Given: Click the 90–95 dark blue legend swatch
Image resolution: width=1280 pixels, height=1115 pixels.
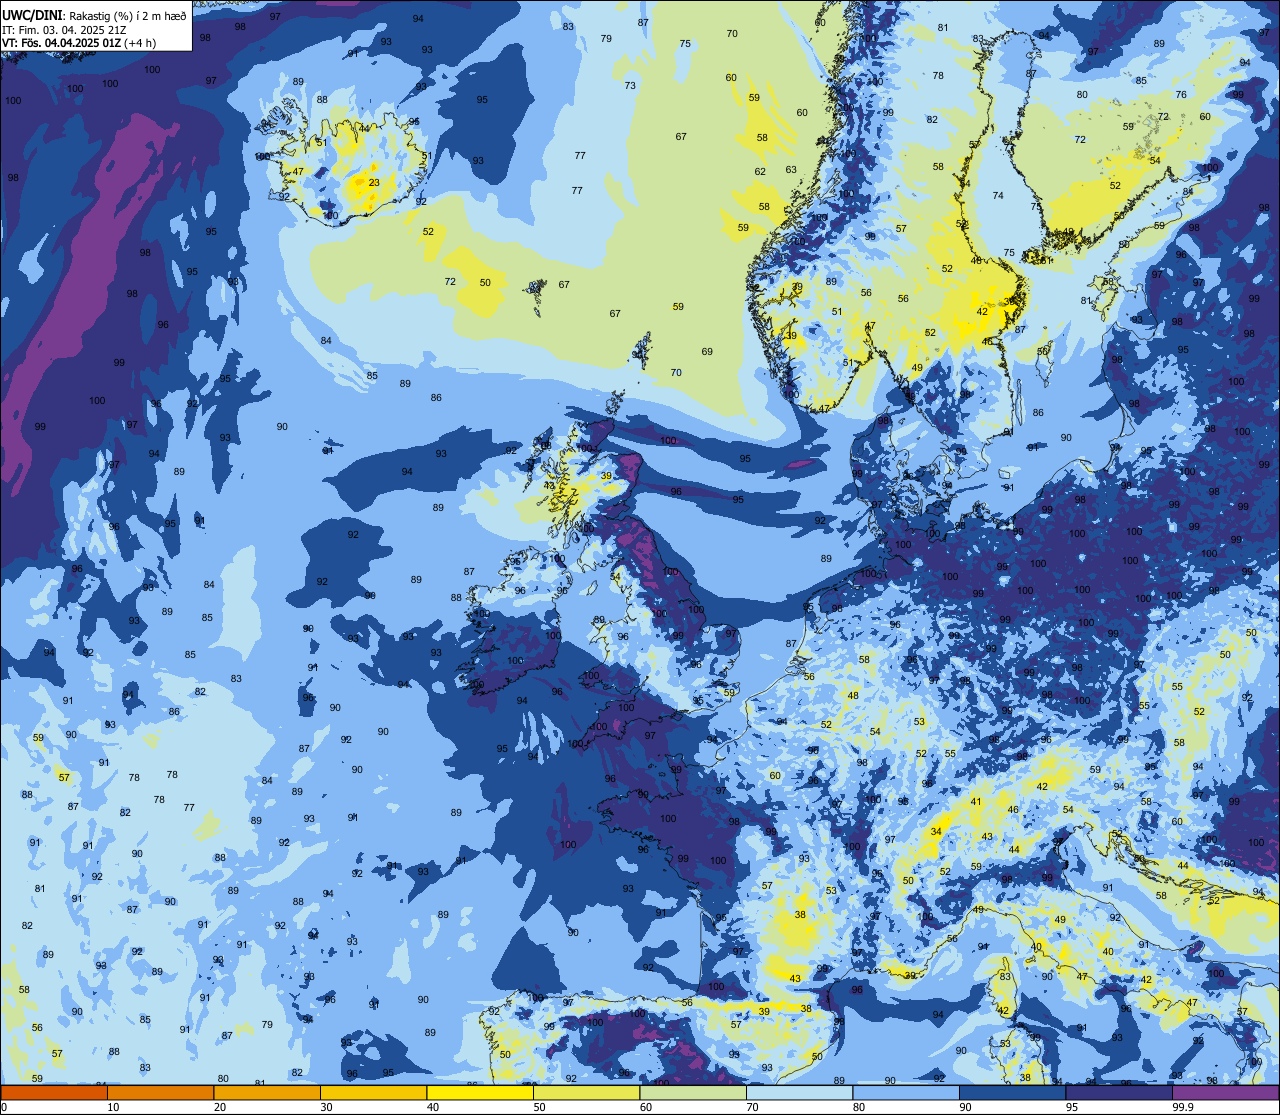Looking at the screenshot, I should point(1012,1092).
